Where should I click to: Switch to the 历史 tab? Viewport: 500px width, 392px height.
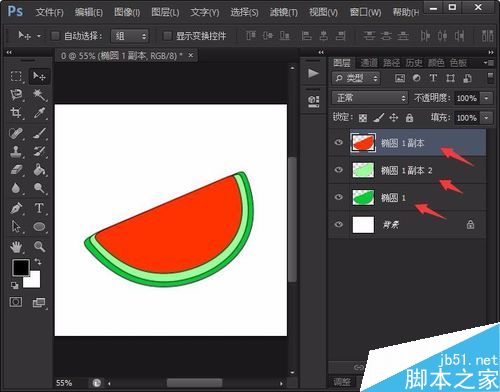coord(414,63)
